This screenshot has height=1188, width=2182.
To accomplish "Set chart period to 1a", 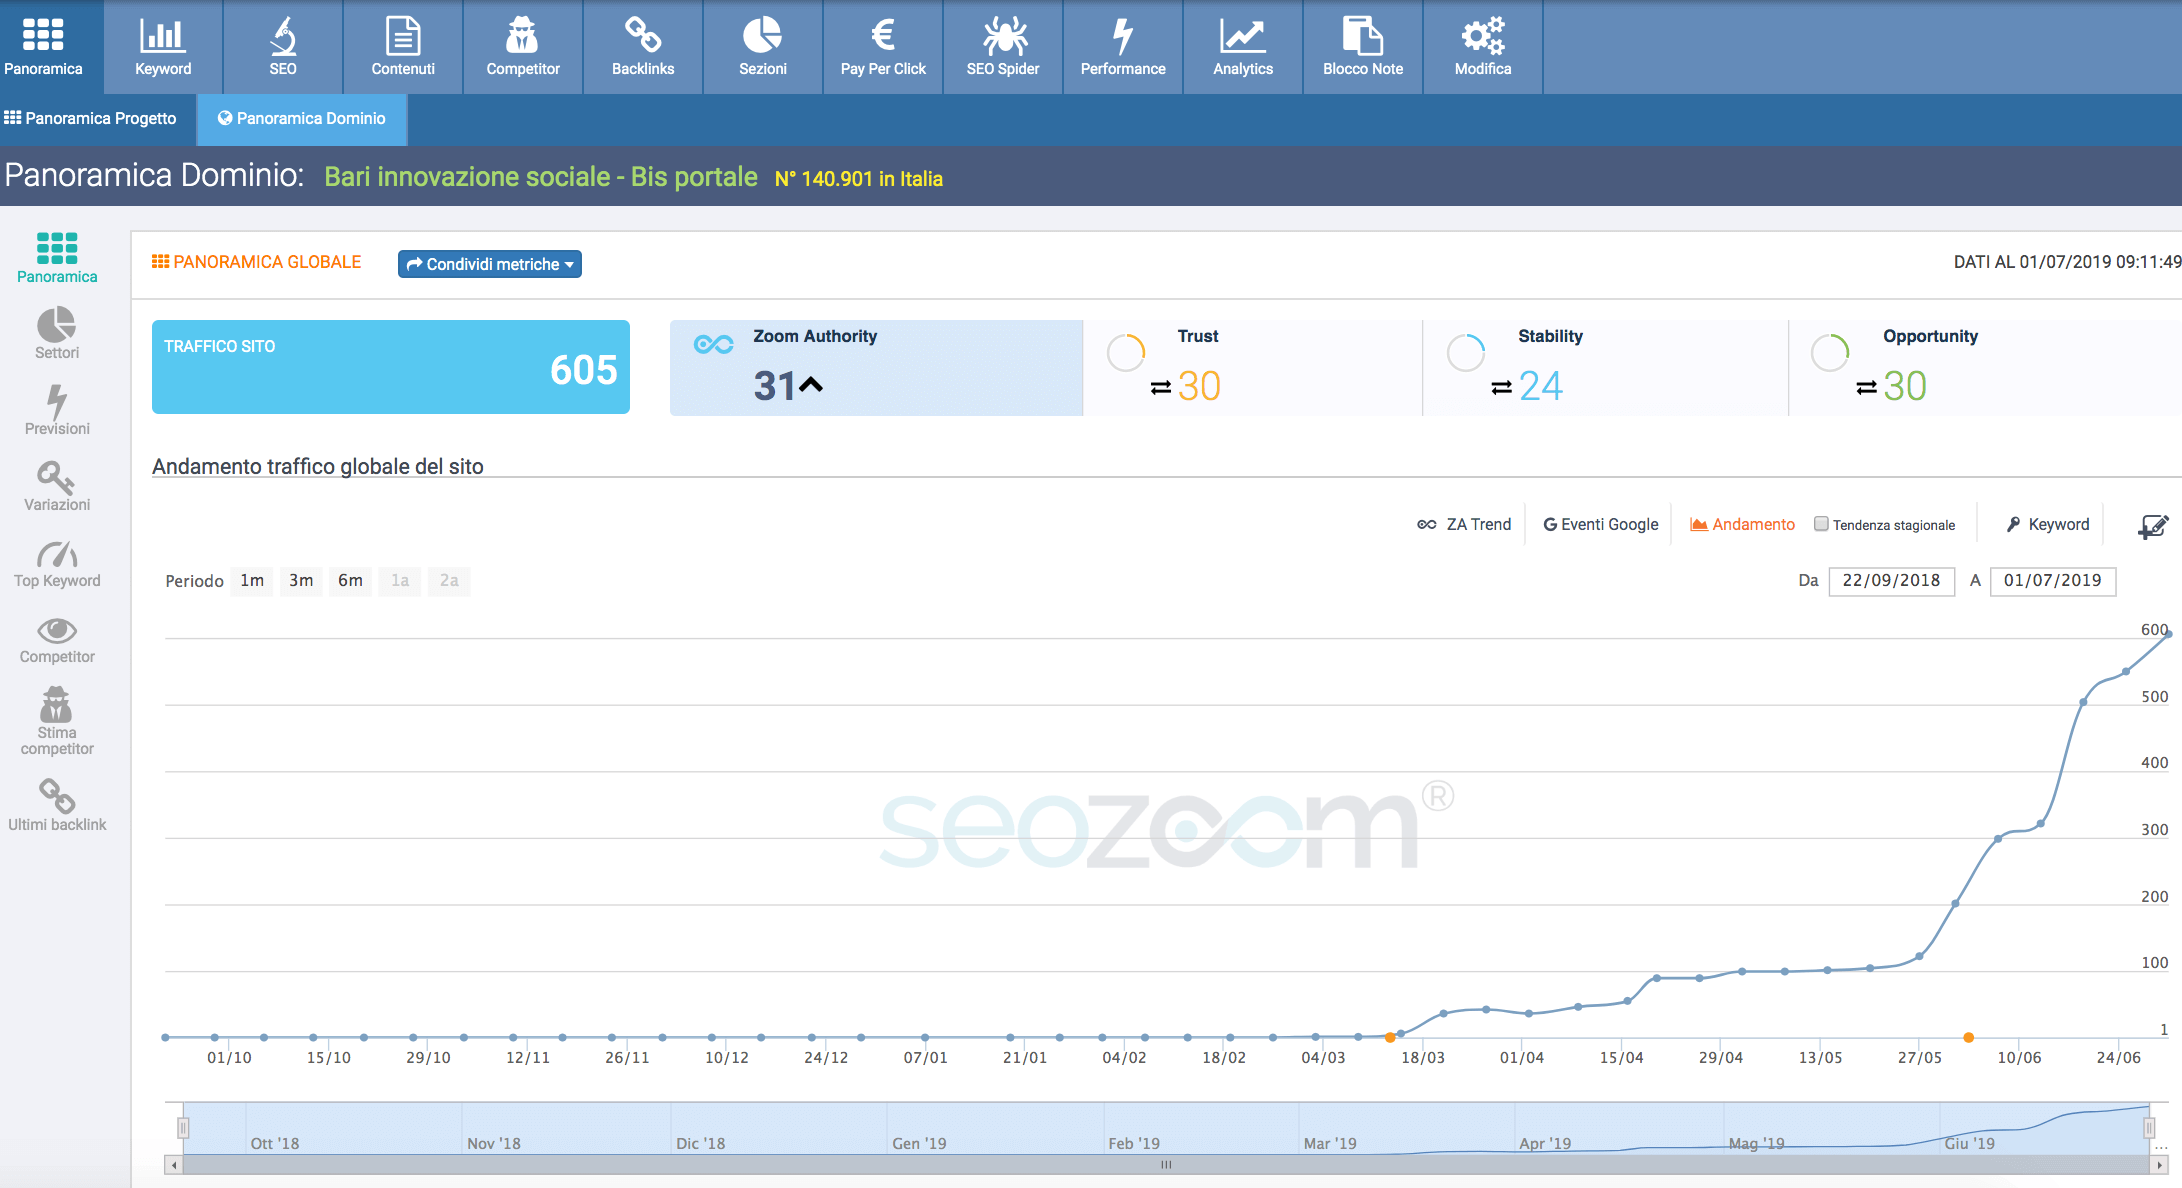I will point(400,580).
